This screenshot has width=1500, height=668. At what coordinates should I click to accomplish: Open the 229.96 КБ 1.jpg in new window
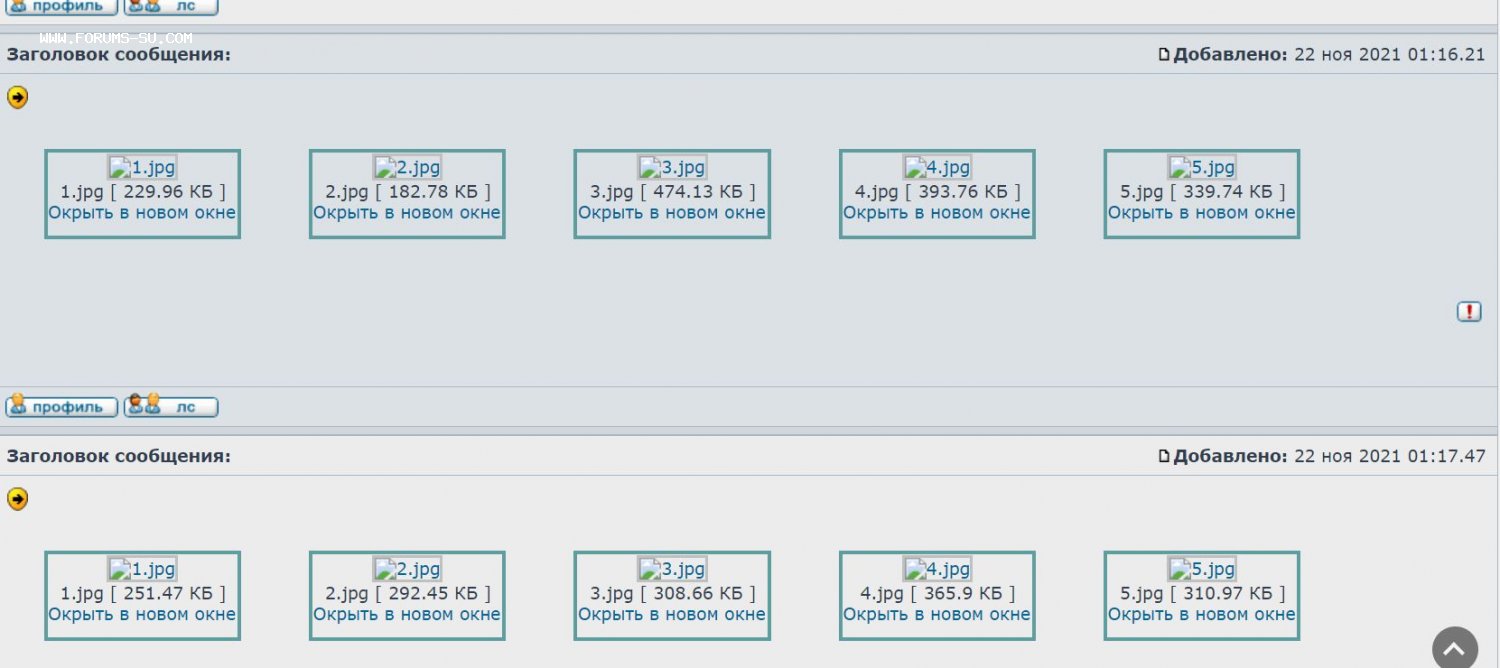tap(142, 213)
